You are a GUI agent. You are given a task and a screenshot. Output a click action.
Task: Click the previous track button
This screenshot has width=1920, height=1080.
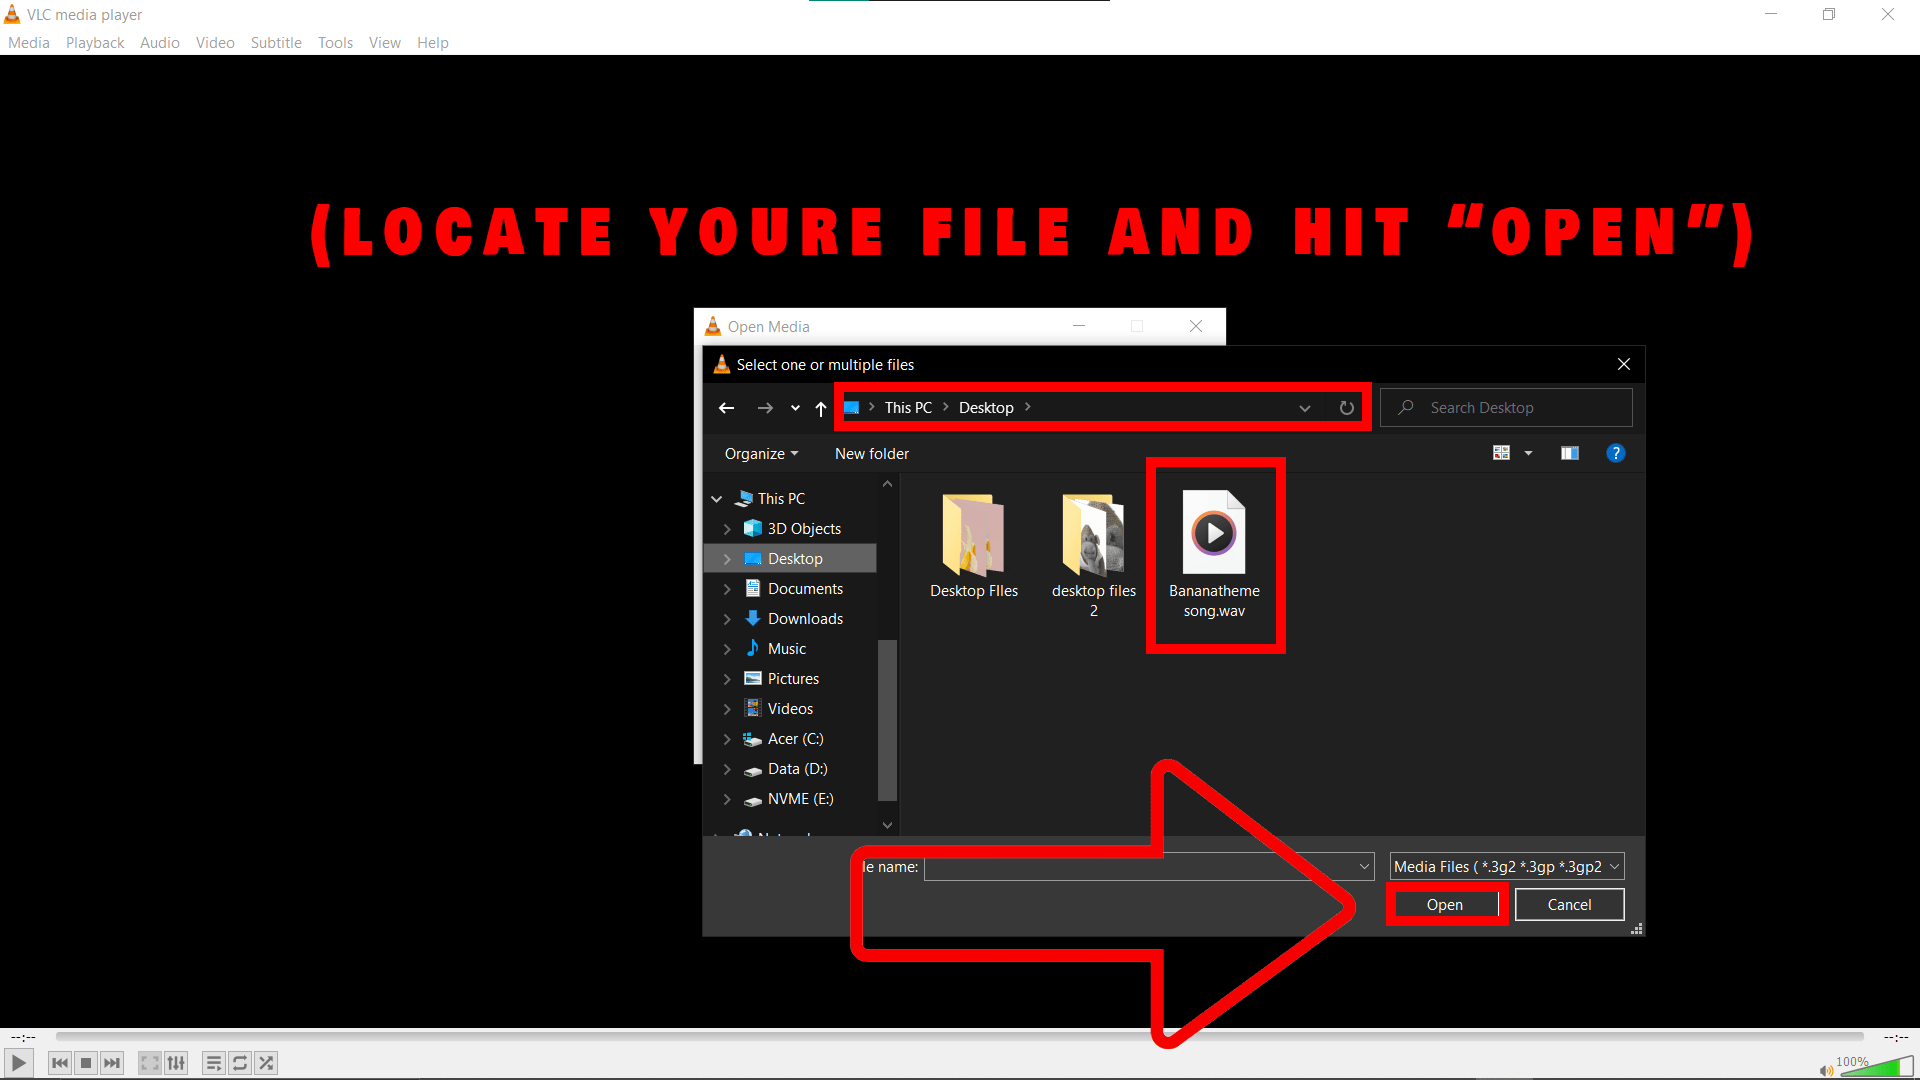click(59, 1063)
